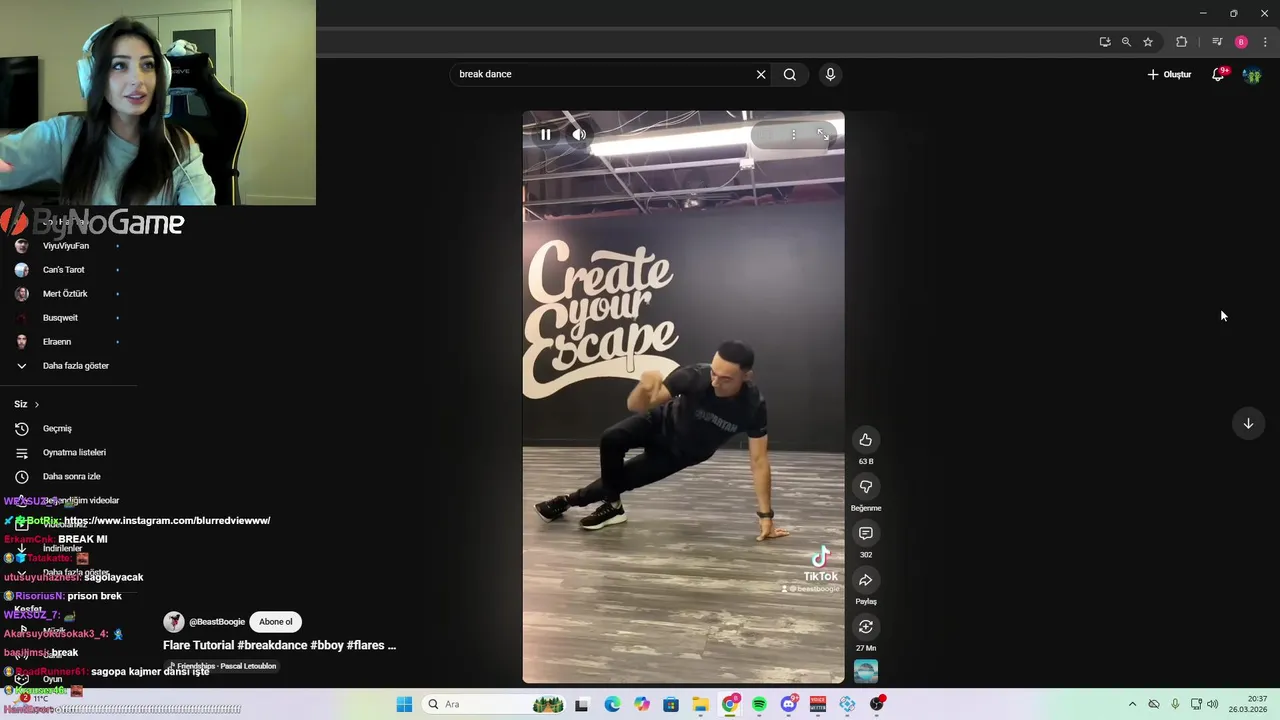Open the Windows Start menu
This screenshot has width=1280, height=720.
pos(404,705)
